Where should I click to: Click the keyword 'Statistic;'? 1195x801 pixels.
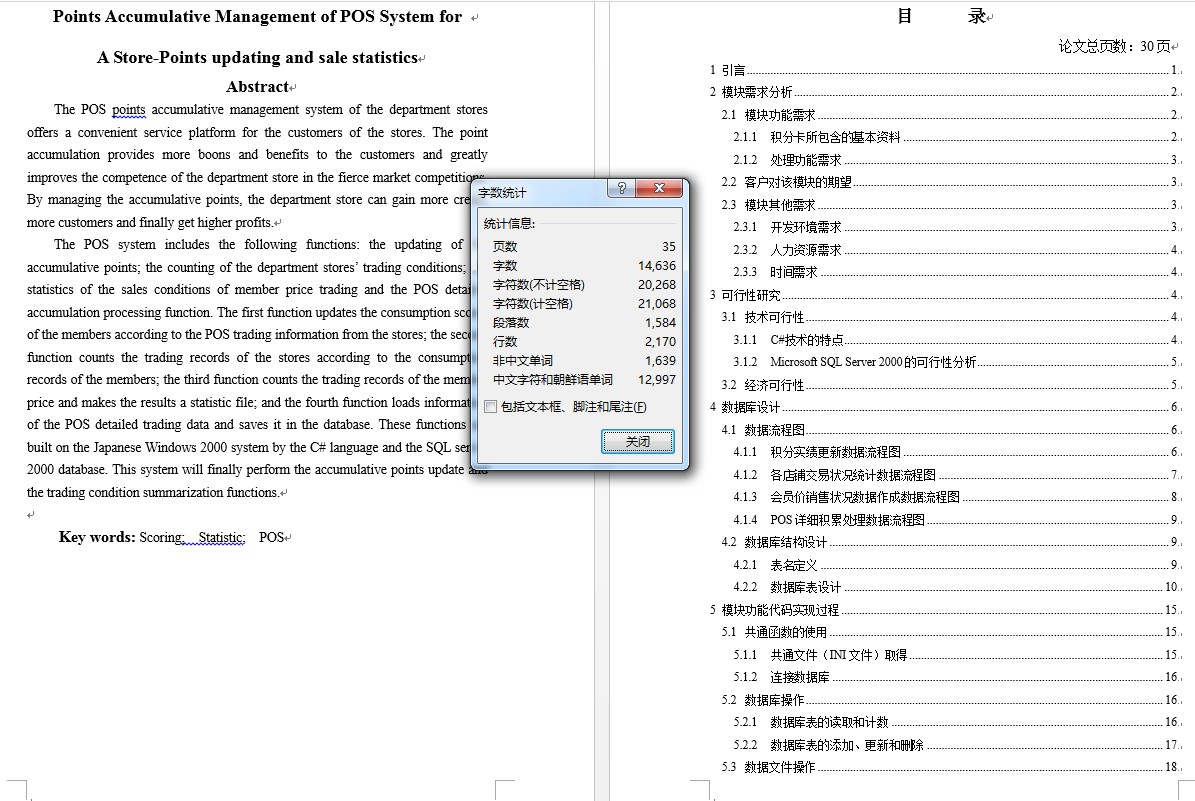[222, 537]
